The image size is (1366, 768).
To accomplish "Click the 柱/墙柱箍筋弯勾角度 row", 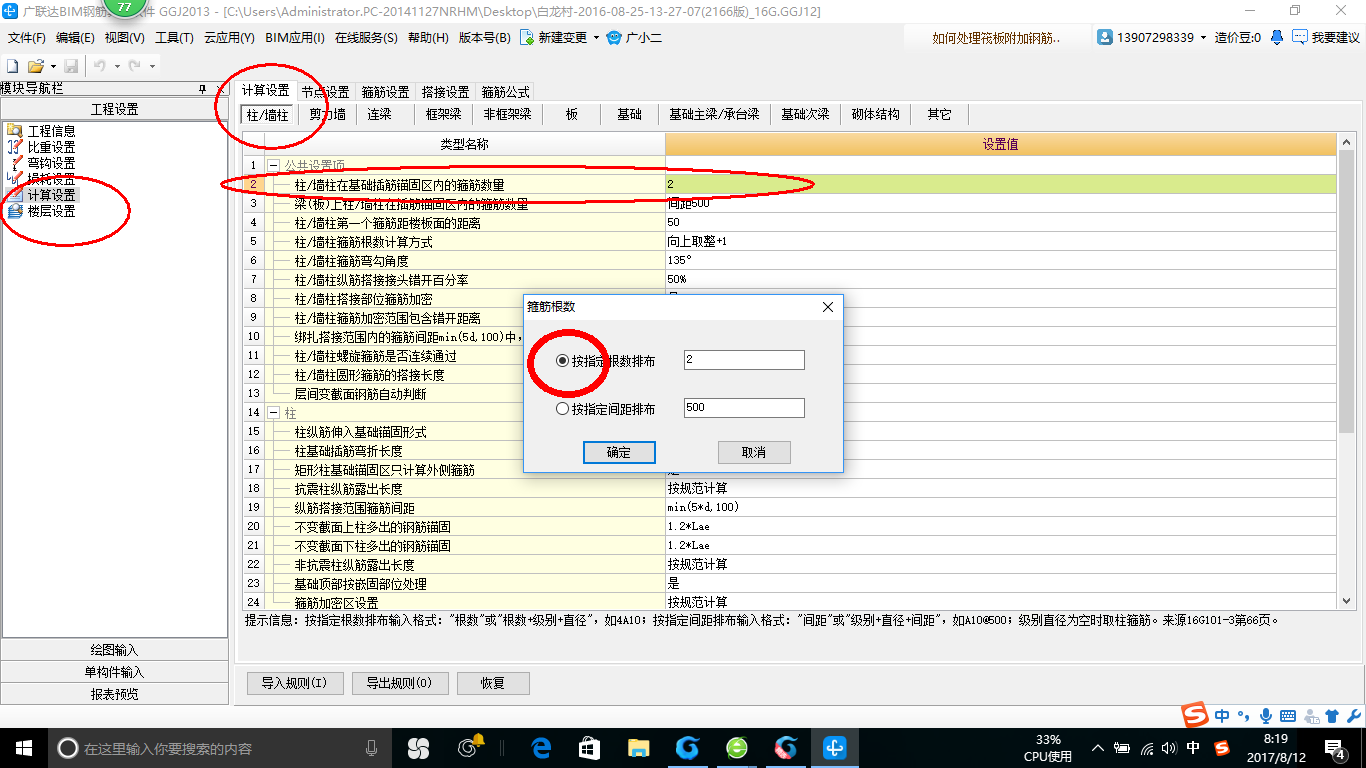I will coord(790,261).
